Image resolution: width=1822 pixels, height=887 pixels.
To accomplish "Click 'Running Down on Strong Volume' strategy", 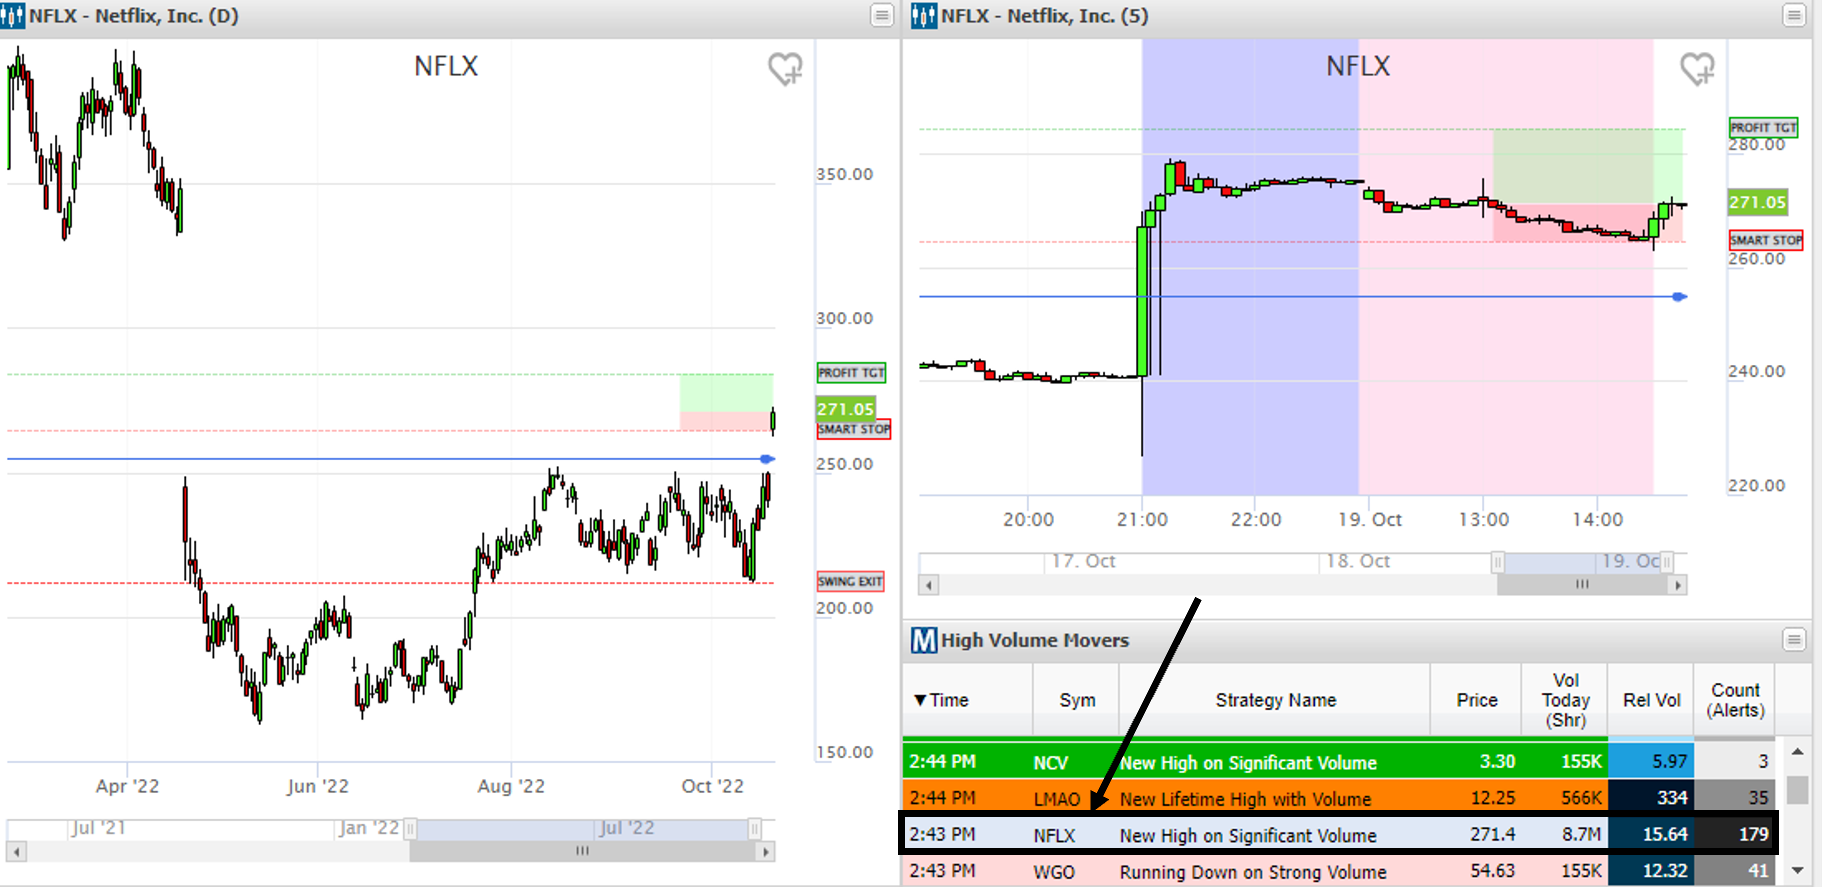I will point(1253,871).
